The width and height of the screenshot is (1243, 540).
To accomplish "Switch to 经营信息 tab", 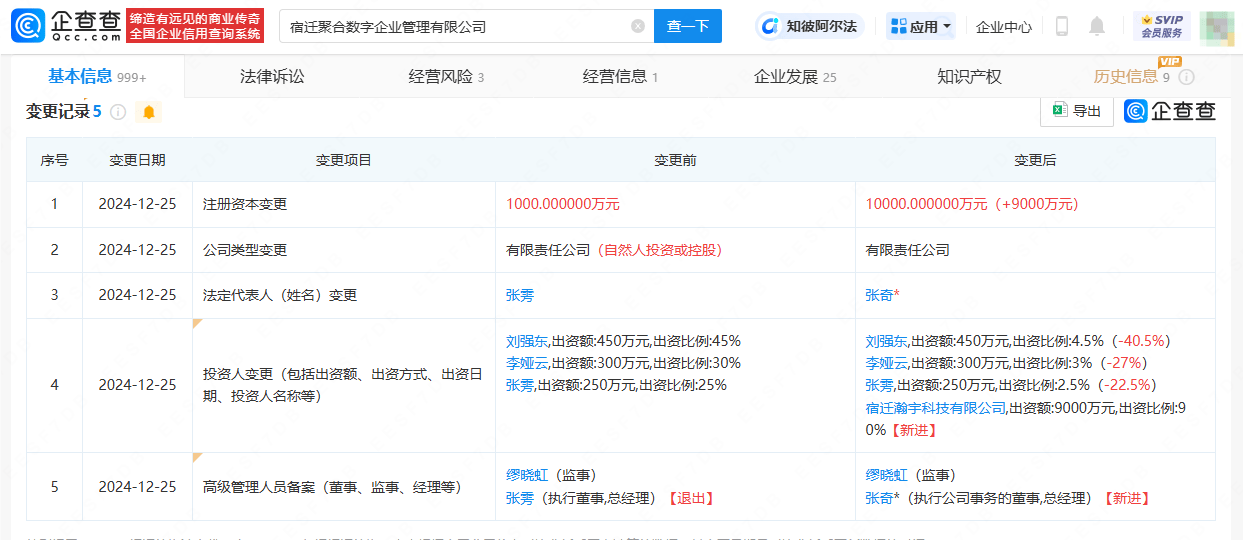I will pyautogui.click(x=620, y=77).
